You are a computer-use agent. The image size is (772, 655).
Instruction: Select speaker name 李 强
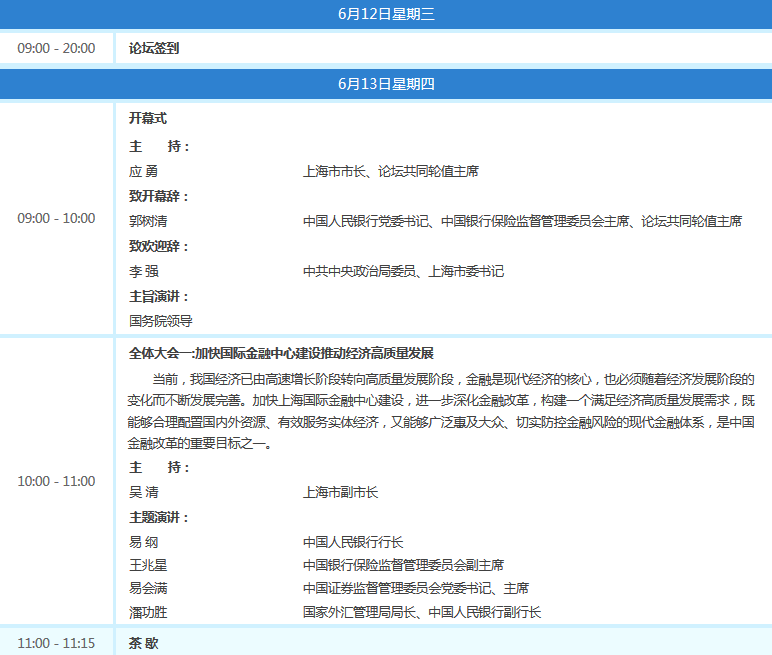coord(144,271)
